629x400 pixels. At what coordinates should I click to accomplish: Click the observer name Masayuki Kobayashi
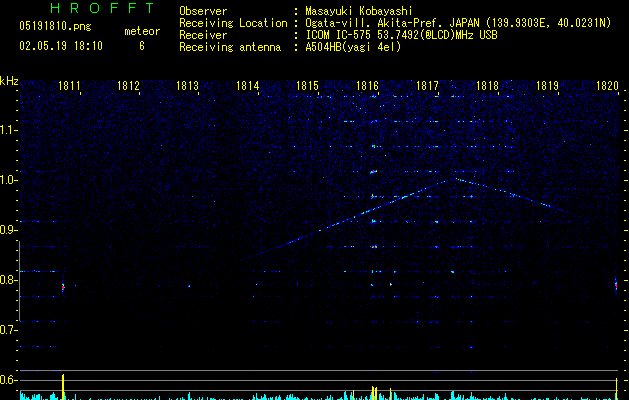pyautogui.click(x=359, y=11)
